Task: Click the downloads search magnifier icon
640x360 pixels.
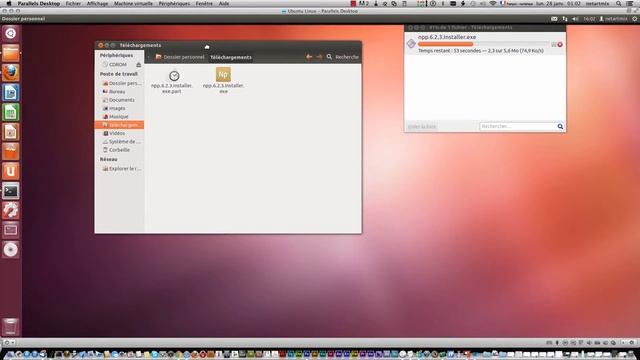Action: tap(560, 127)
